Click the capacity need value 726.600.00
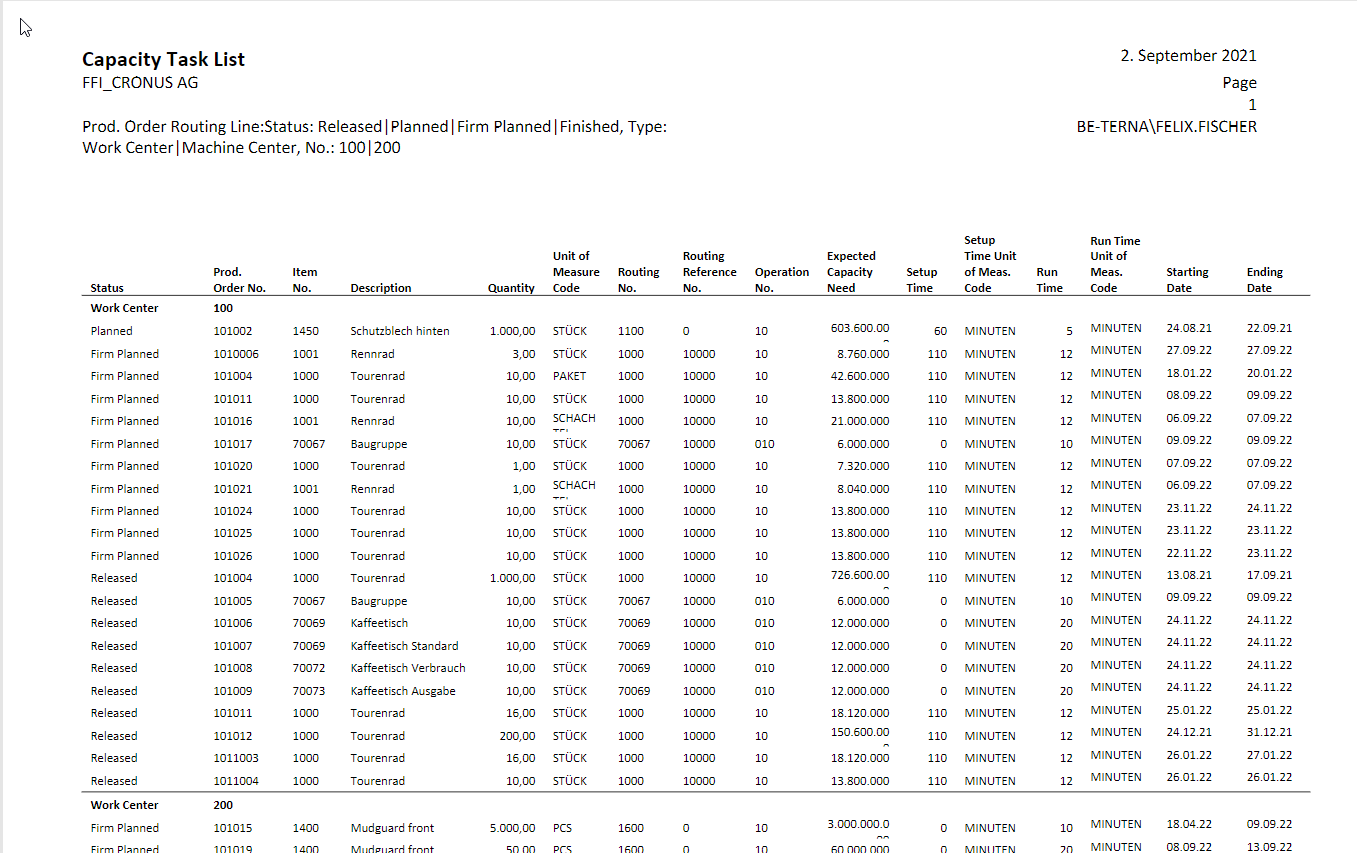 pyautogui.click(x=860, y=575)
